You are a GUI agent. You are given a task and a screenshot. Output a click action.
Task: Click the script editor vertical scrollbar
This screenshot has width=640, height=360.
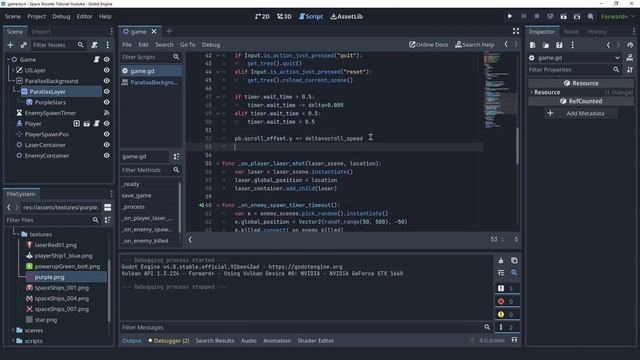(517, 146)
